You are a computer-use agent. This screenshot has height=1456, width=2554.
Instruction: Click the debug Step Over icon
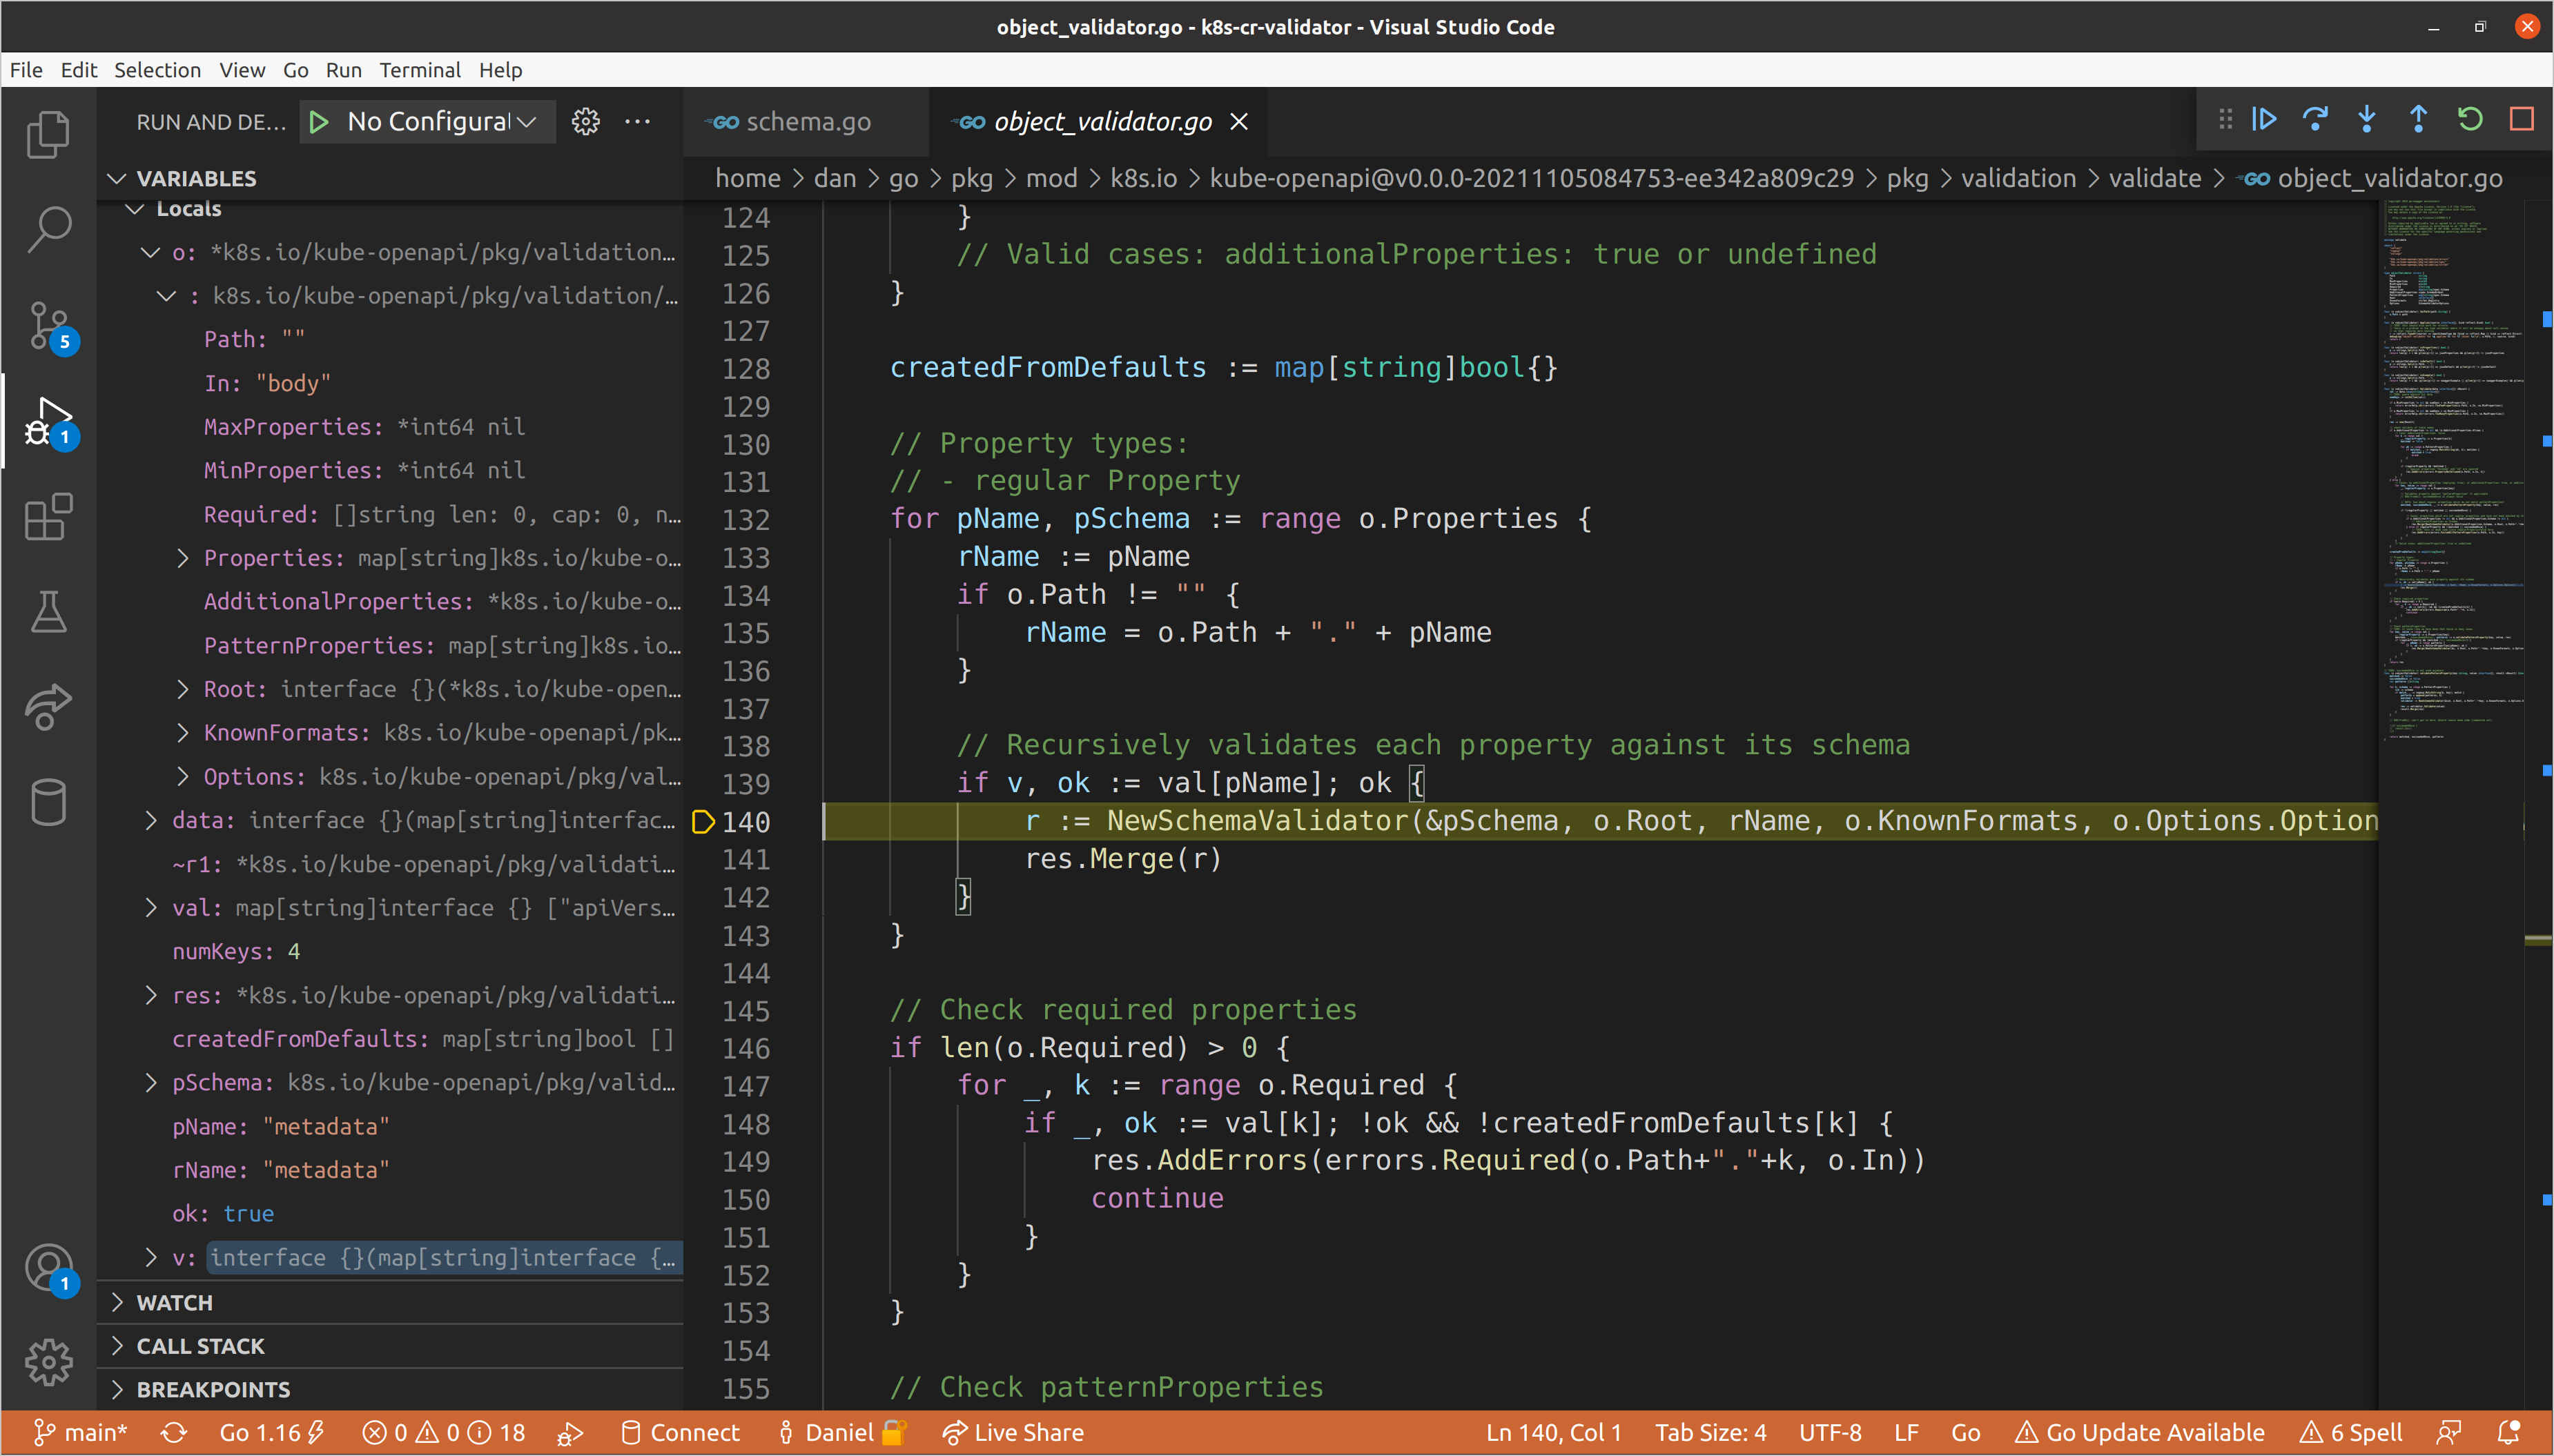click(x=2315, y=120)
